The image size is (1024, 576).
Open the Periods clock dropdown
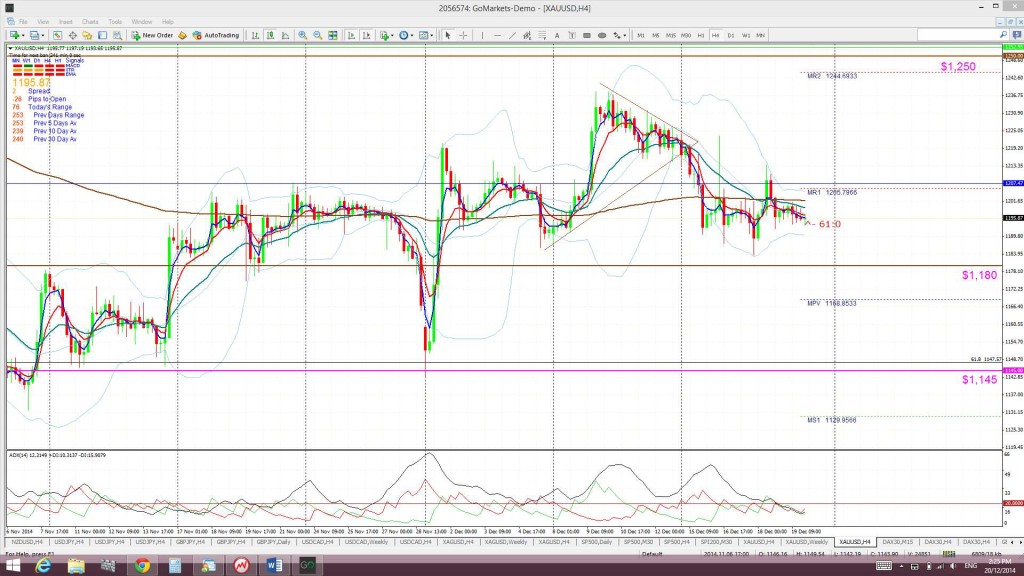(406, 35)
